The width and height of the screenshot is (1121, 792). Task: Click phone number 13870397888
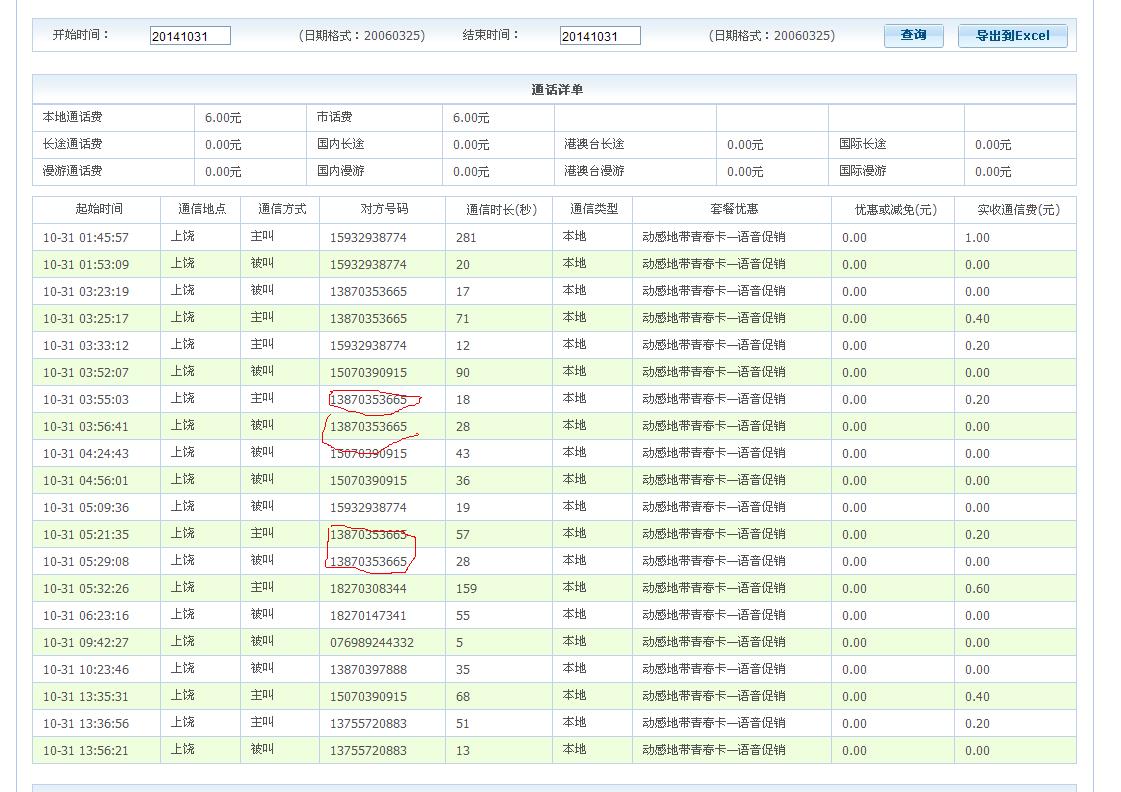368,670
